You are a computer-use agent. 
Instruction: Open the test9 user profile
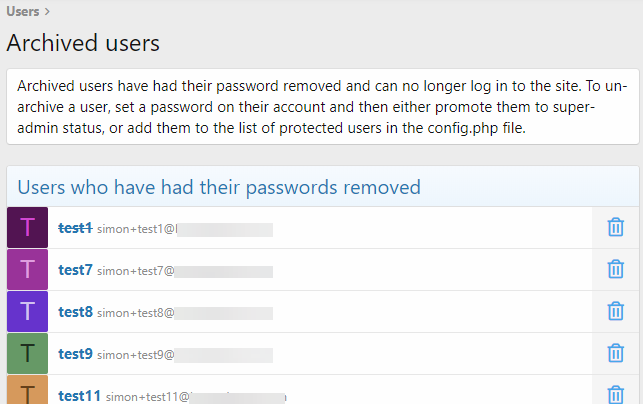75,354
